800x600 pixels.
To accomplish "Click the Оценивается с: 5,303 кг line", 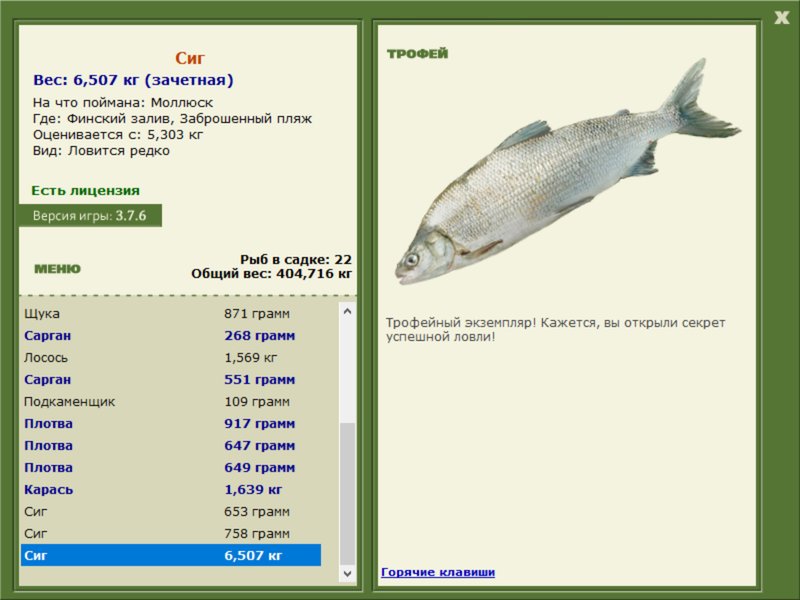I will [118, 135].
